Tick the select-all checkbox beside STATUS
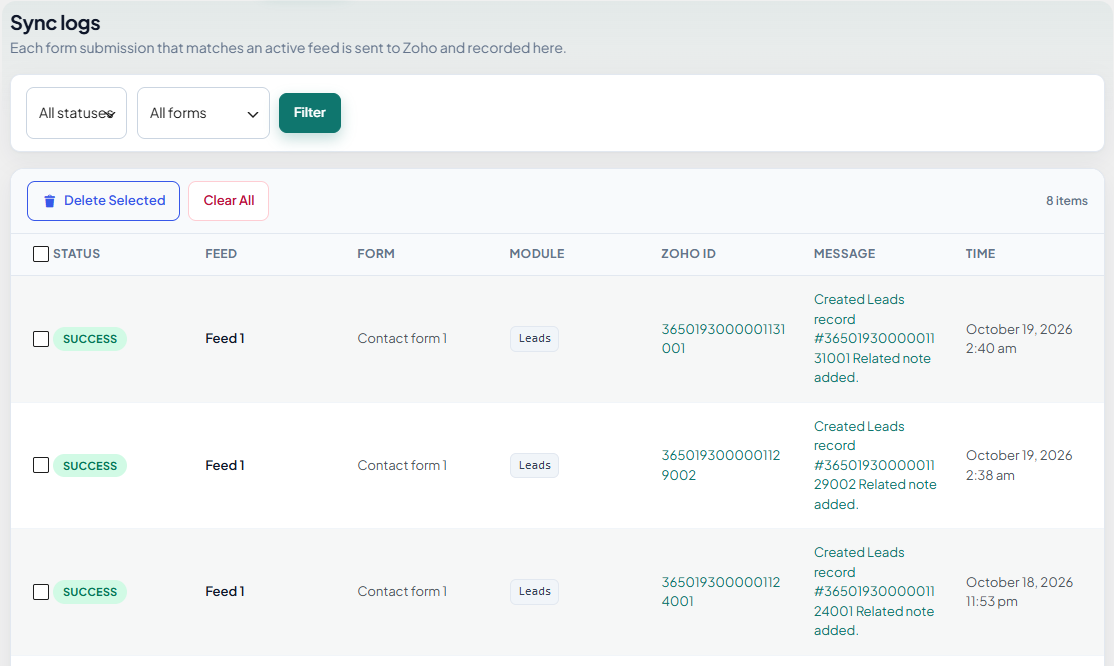This screenshot has width=1114, height=666. 41,254
